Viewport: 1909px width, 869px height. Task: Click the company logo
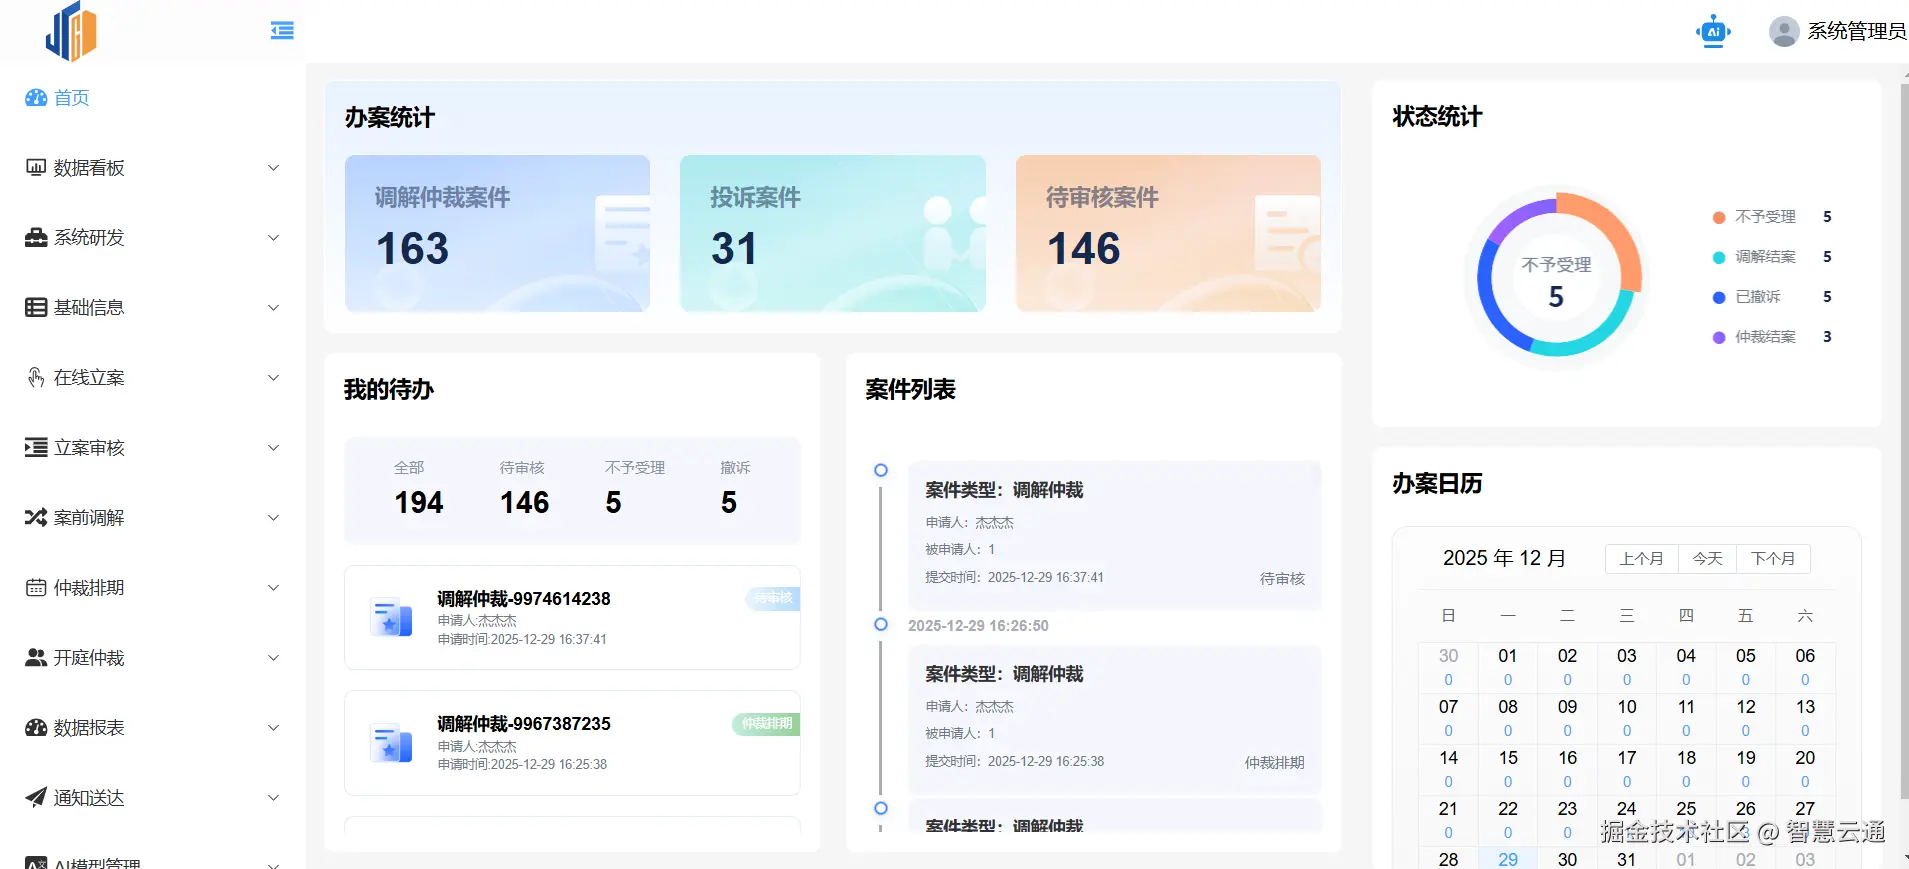pos(71,31)
